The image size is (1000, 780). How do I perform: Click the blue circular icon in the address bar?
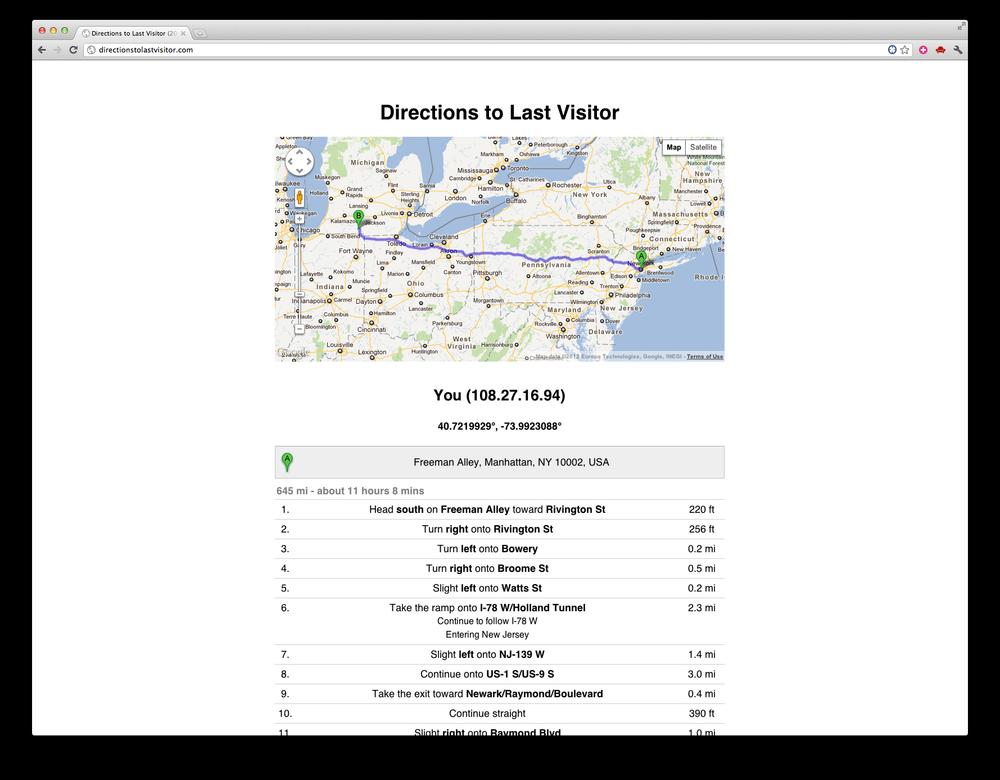892,50
